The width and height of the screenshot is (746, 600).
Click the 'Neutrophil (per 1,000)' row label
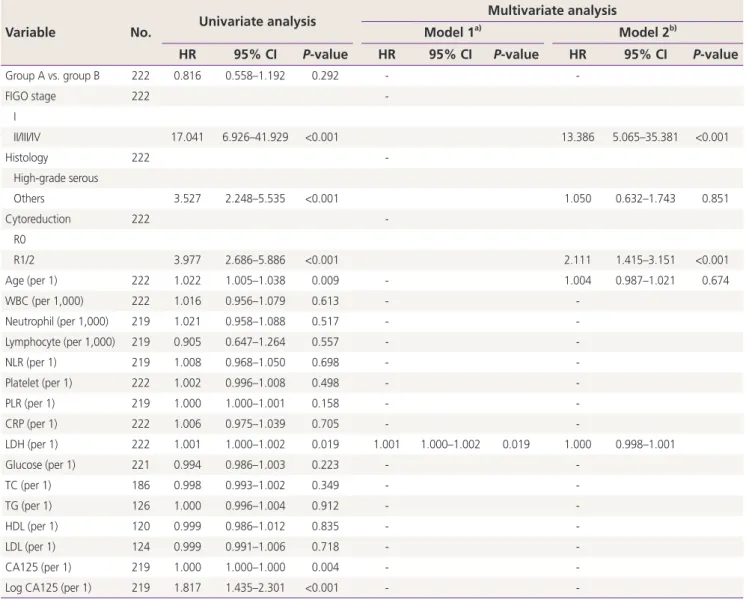pos(57,321)
